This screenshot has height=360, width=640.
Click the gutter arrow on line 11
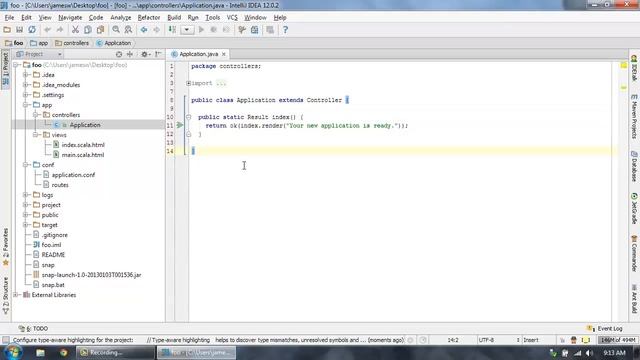click(x=180, y=125)
